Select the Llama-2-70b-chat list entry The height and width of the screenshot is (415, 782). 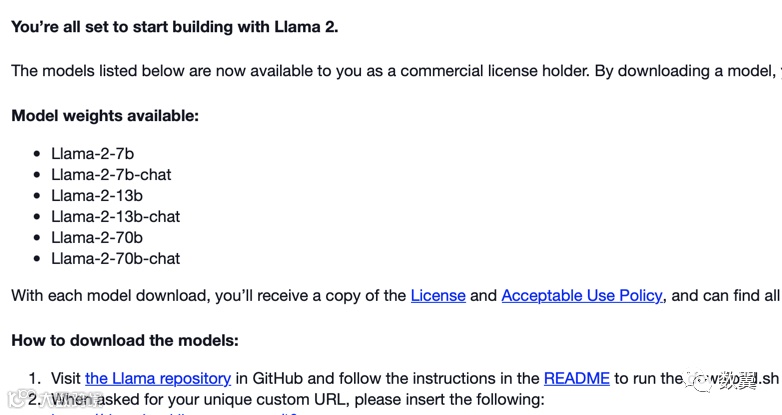point(116,258)
